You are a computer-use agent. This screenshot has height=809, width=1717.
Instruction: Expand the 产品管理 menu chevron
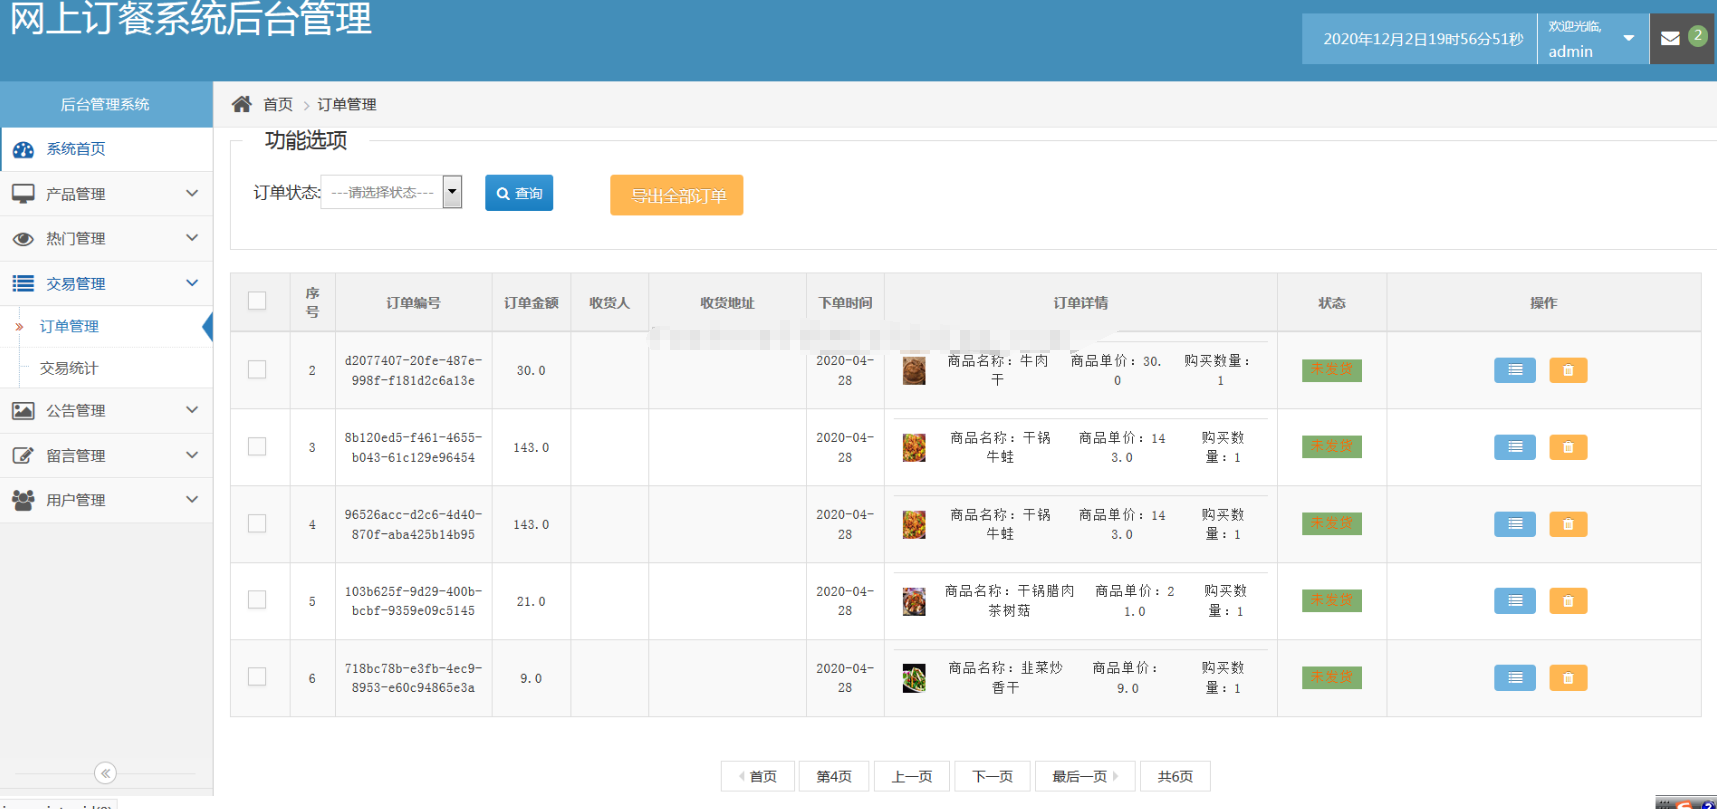click(192, 193)
